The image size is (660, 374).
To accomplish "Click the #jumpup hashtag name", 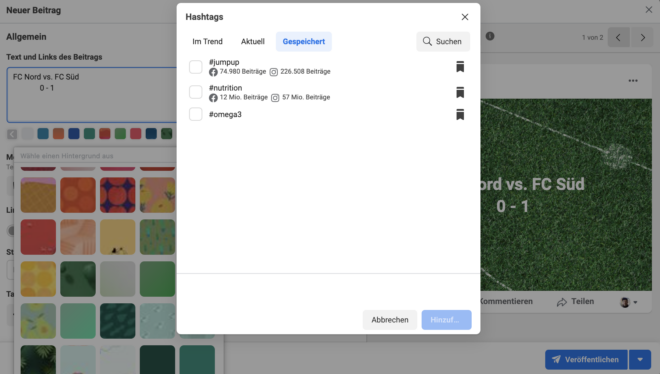I will click(x=224, y=62).
